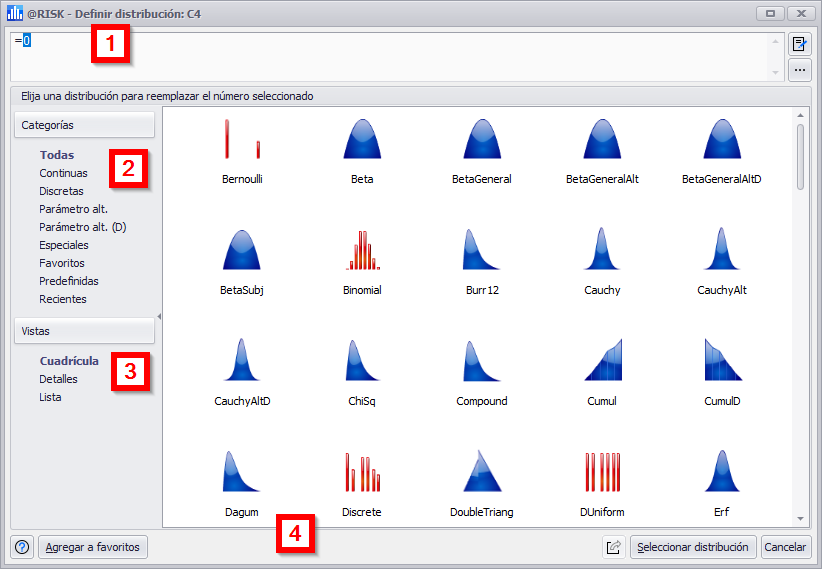The height and width of the screenshot is (569, 822).
Task: Collapse the Vistas section header
Action: pyautogui.click(x=84, y=331)
